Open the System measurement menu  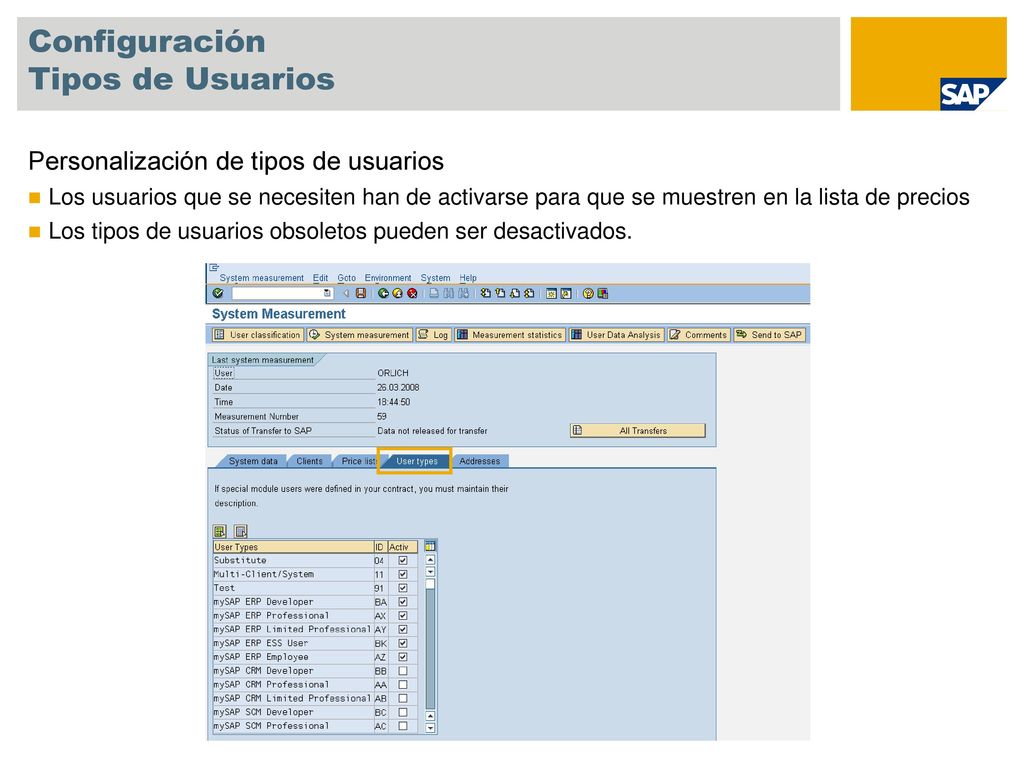261,278
